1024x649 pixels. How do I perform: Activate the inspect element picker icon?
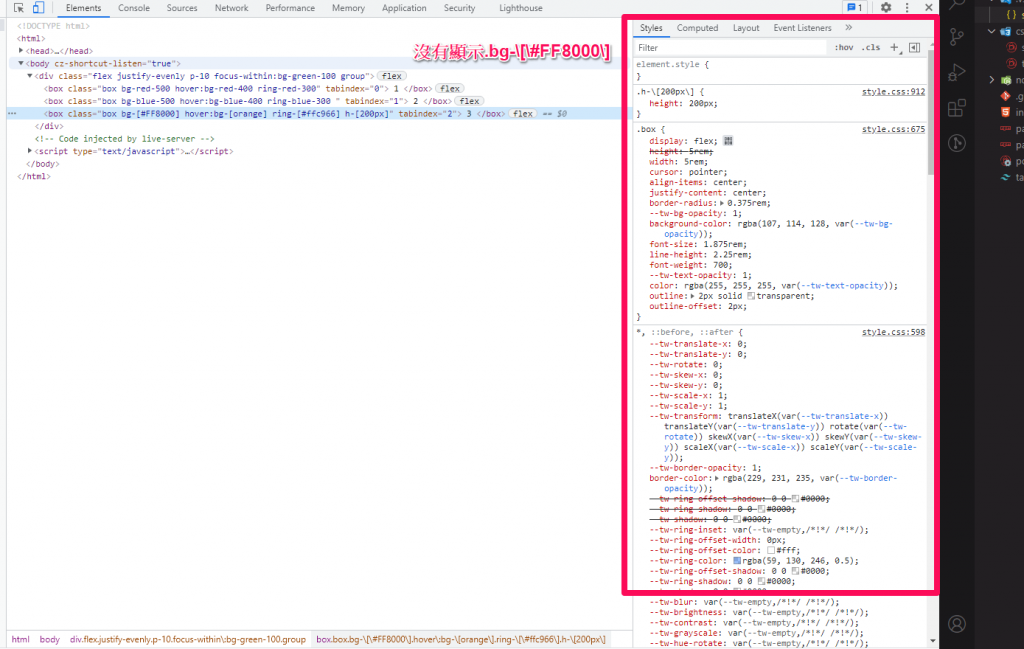tap(19, 8)
